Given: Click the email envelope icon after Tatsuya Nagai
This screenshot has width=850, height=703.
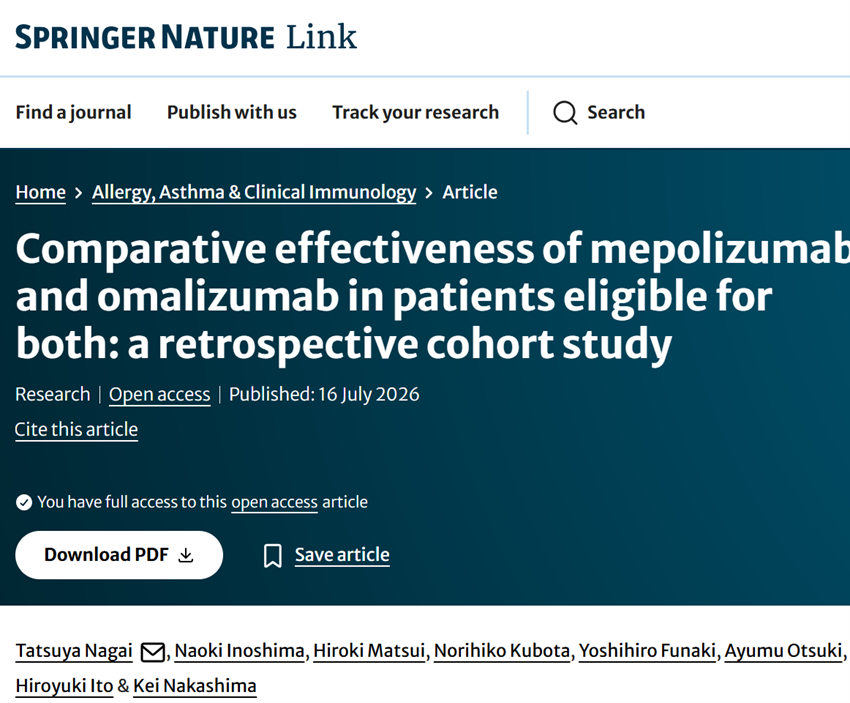Looking at the screenshot, I should coord(152,652).
